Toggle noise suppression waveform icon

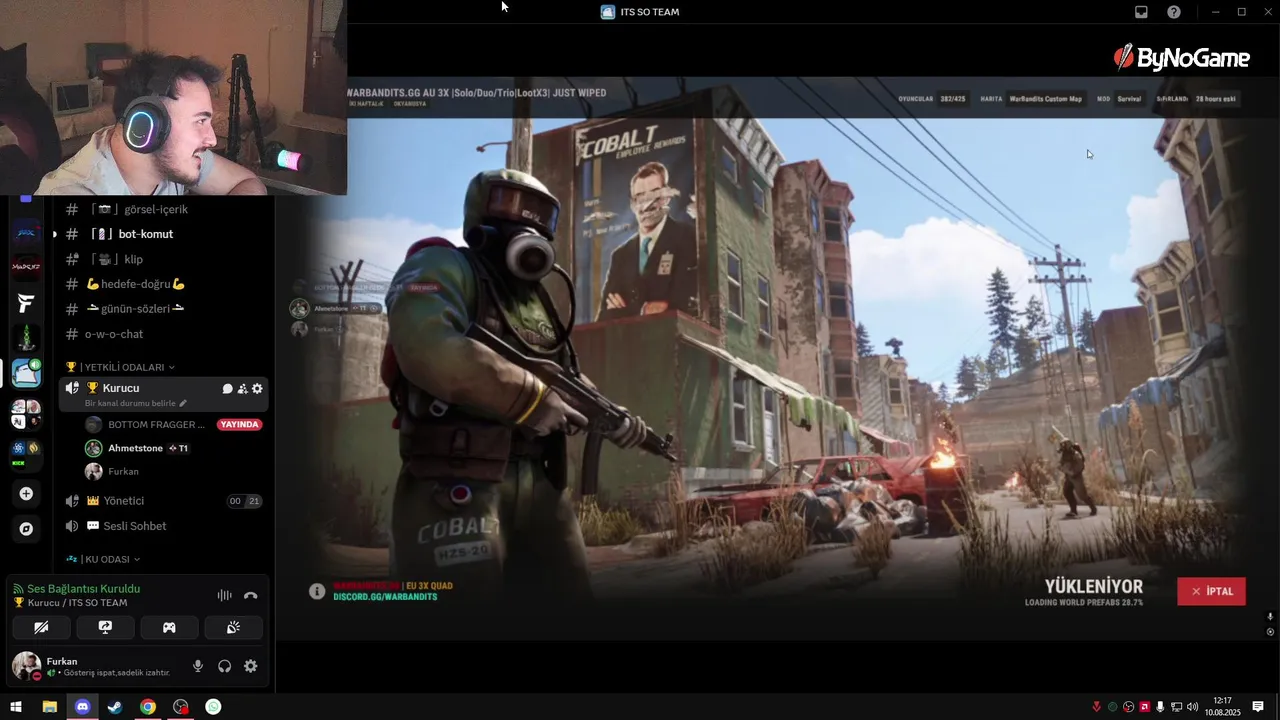pyautogui.click(x=224, y=595)
